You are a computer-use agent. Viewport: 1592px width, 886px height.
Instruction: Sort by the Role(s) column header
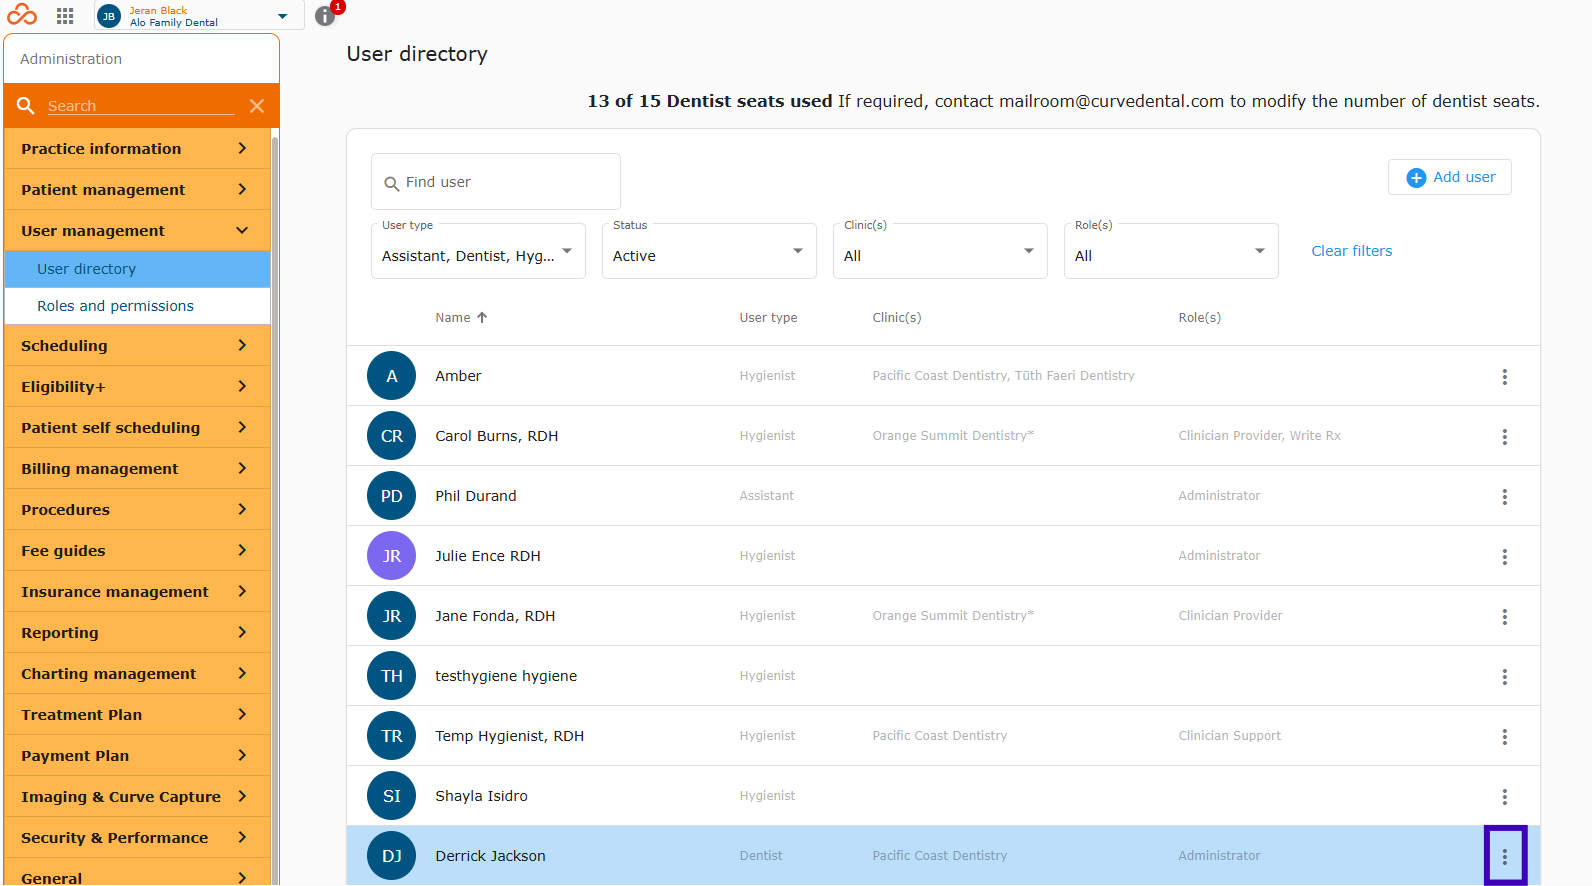click(x=1200, y=318)
